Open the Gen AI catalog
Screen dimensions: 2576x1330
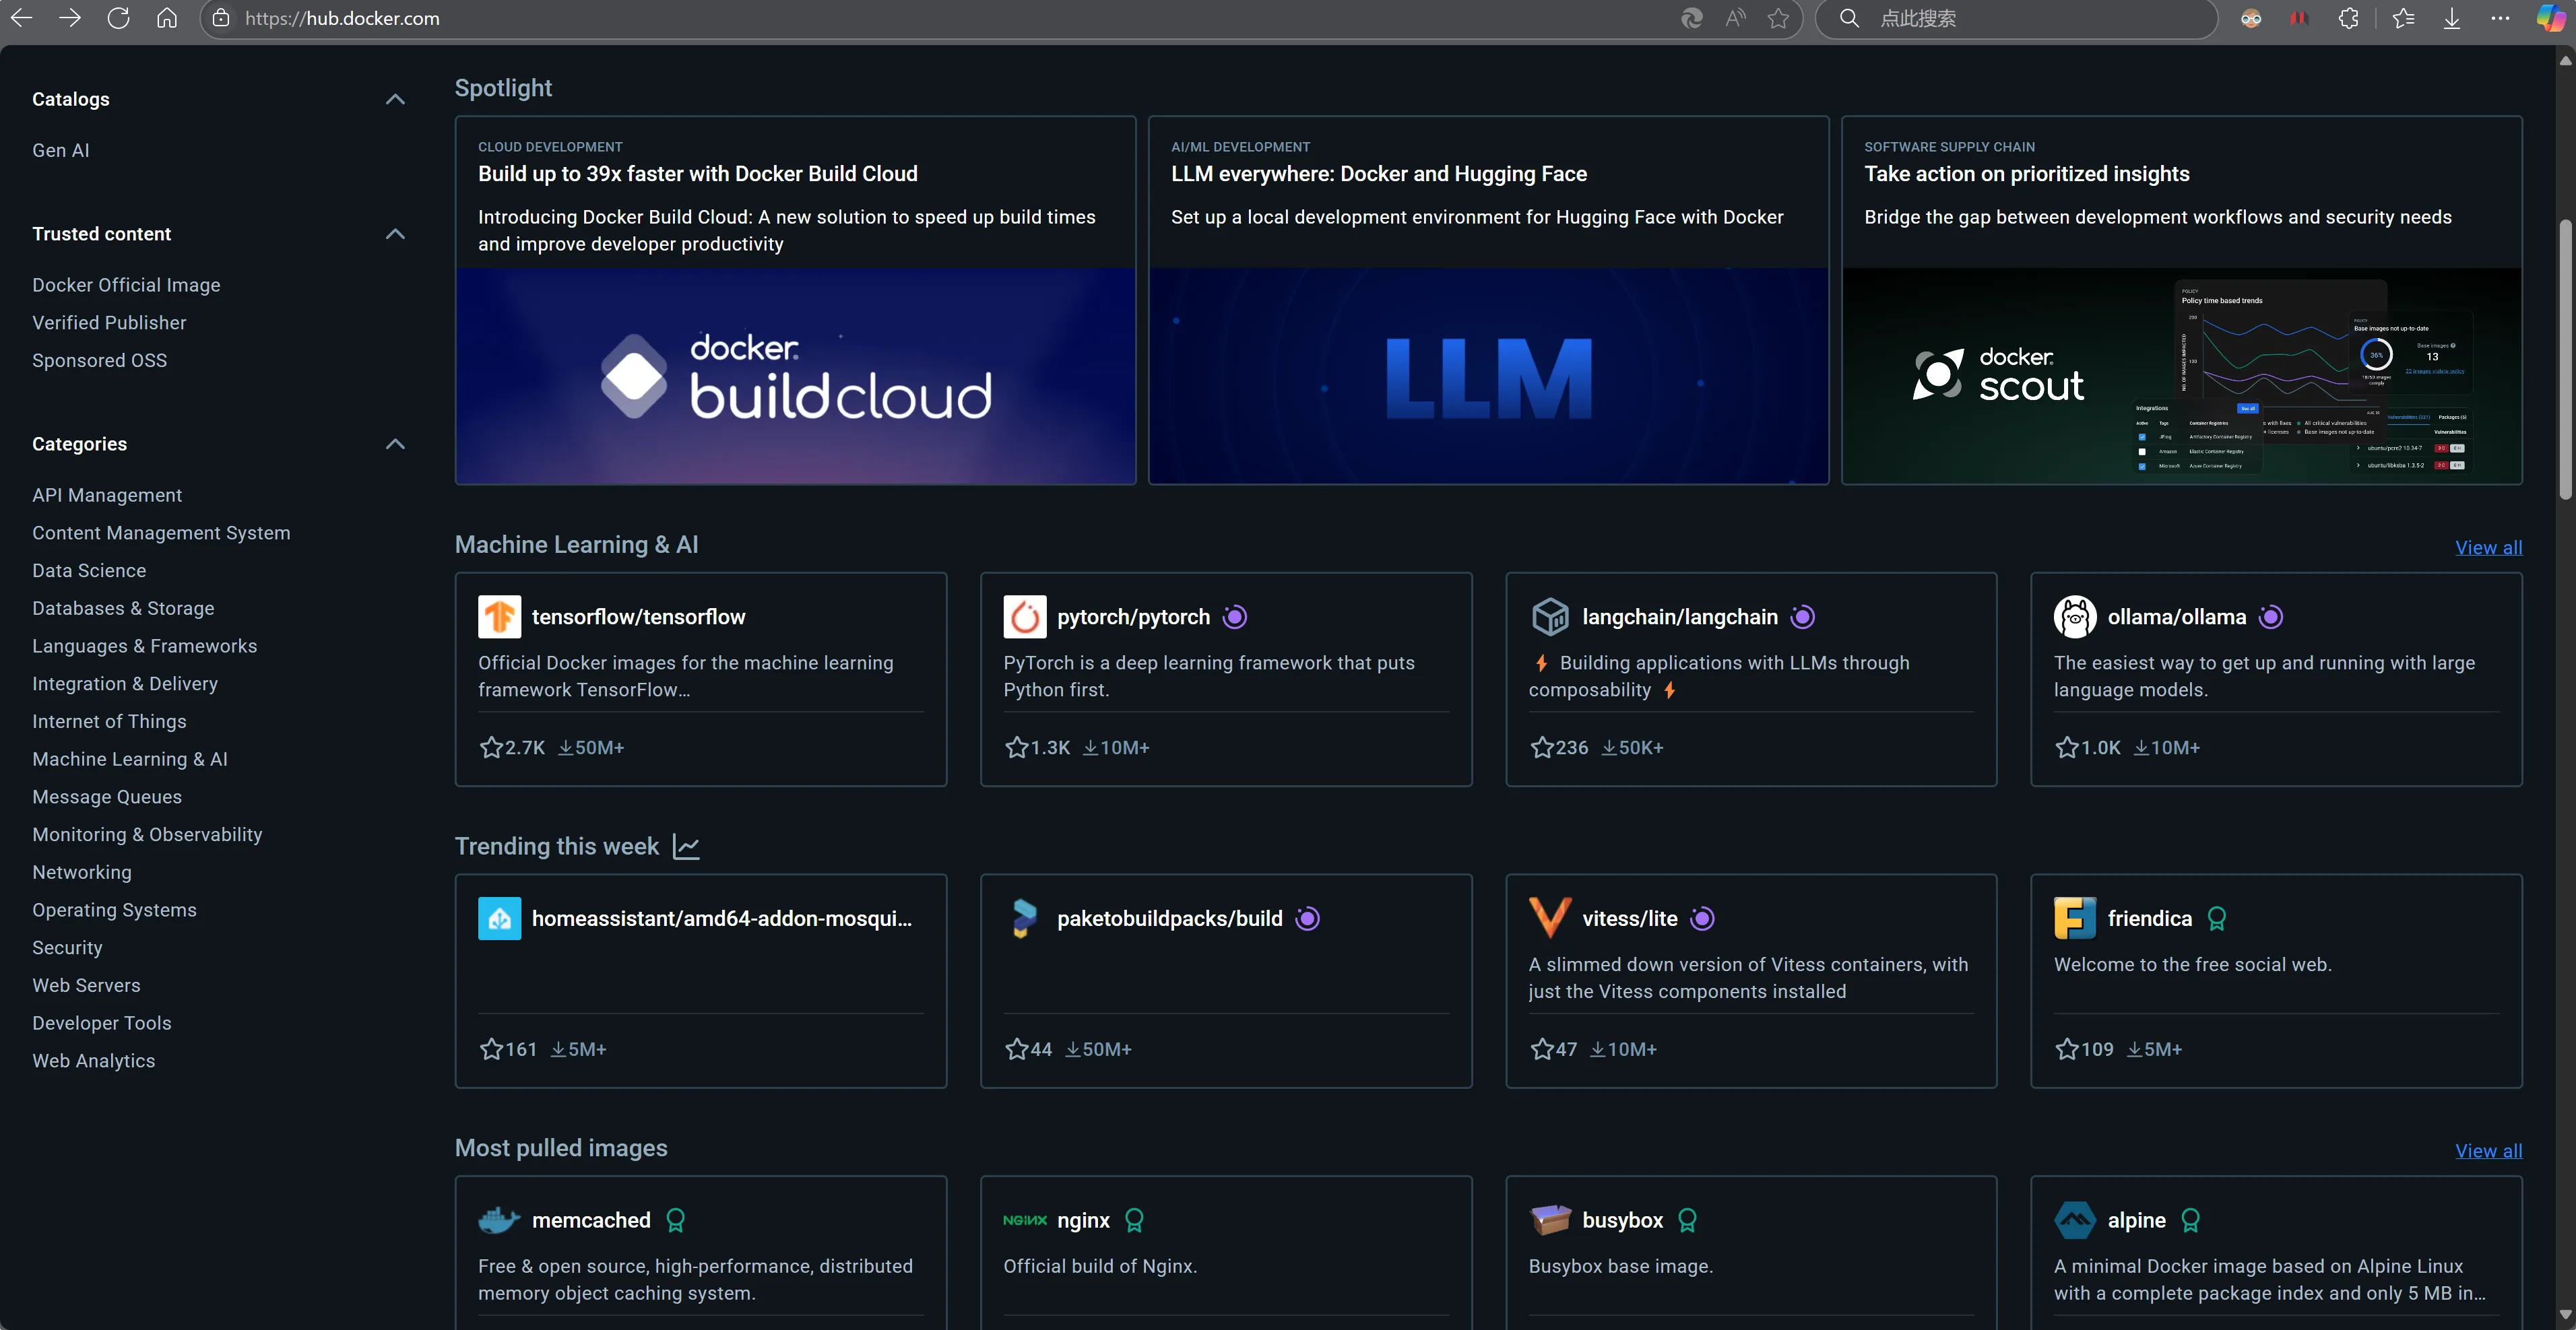[x=60, y=150]
